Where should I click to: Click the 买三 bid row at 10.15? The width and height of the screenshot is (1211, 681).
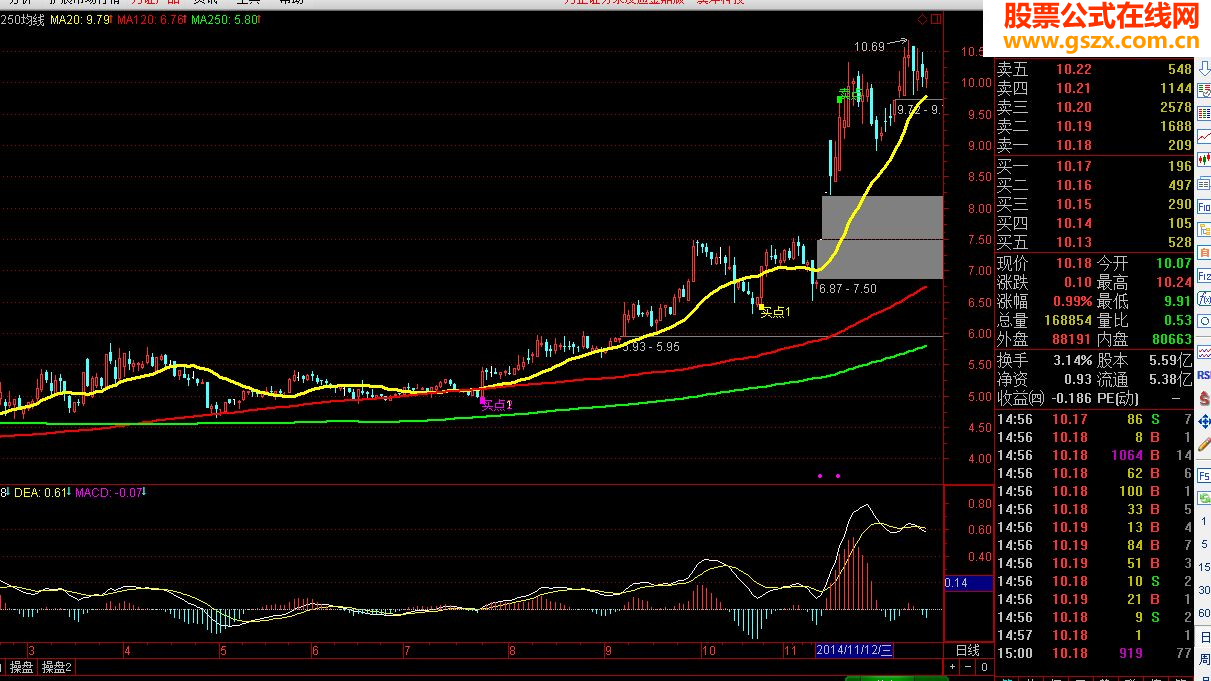tap(1094, 204)
